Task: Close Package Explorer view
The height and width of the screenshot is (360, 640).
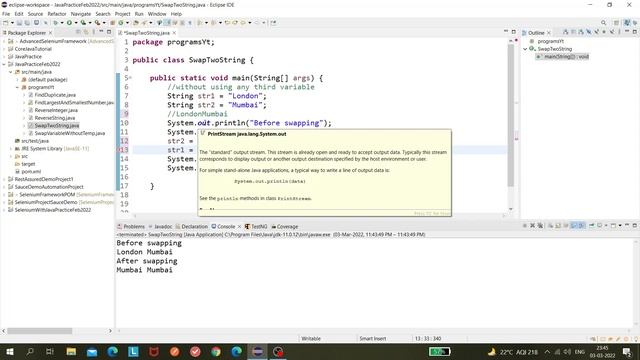Action: pyautogui.click(x=50, y=33)
